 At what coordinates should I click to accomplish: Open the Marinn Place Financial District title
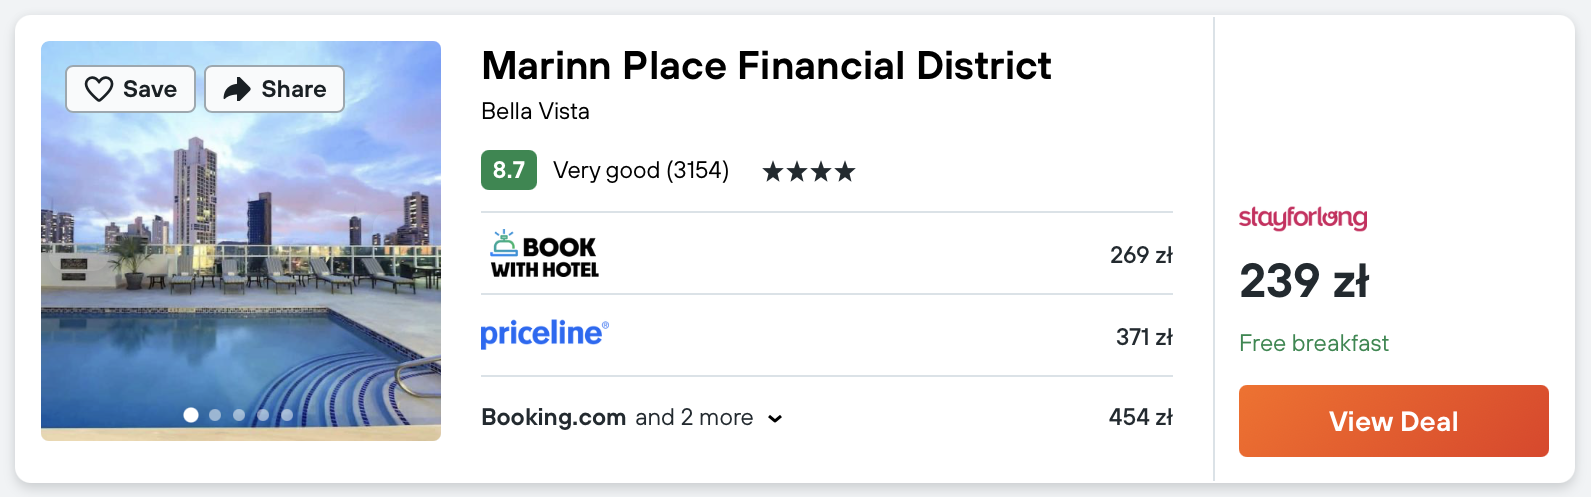coord(766,66)
